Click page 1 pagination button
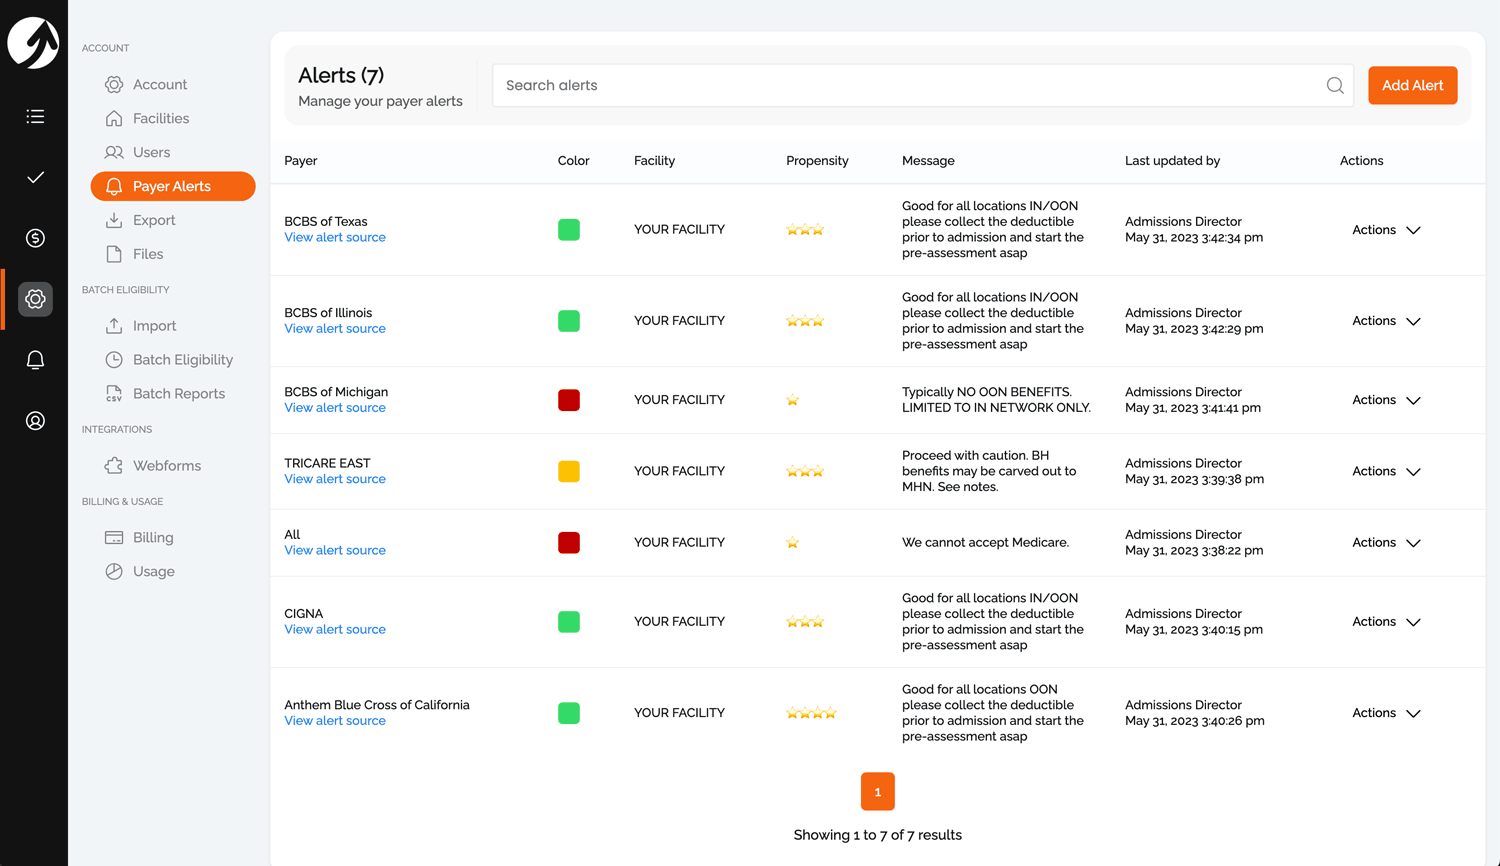This screenshot has height=866, width=1500. point(878,792)
